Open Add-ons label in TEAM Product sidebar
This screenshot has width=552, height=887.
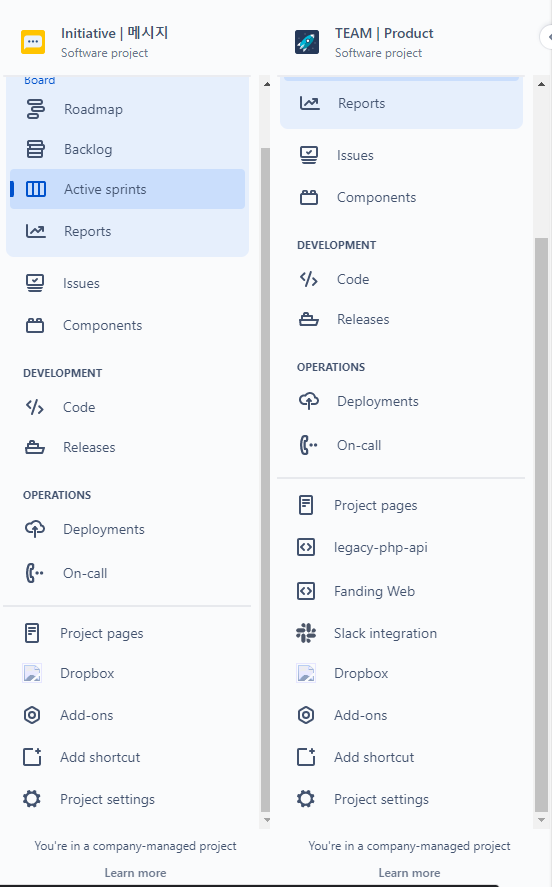pos(360,715)
